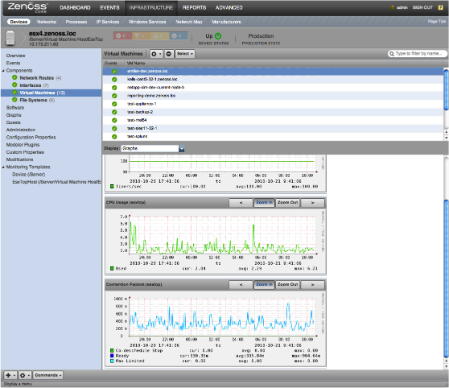This screenshot has width=449, height=388.
Task: Switch to the Network Map sub-tab
Action: [189, 22]
